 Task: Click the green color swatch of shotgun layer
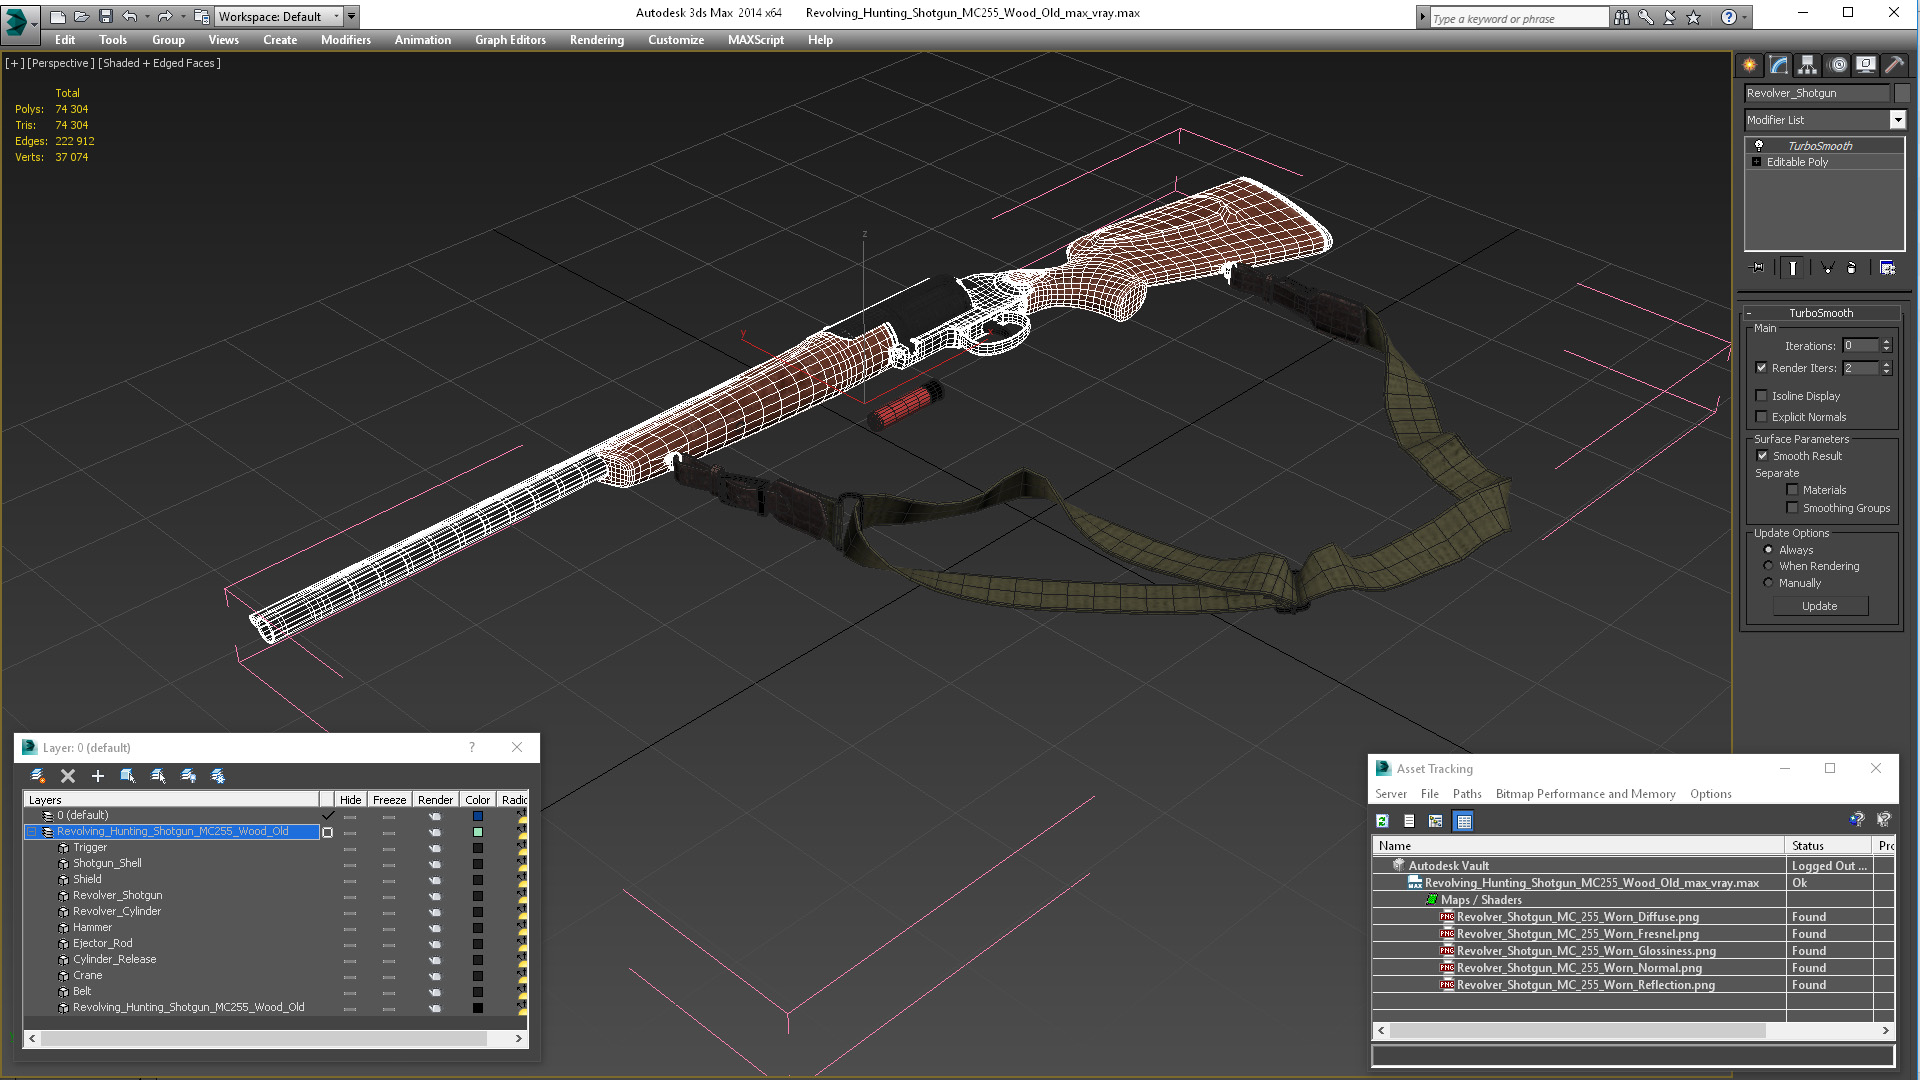tap(478, 832)
